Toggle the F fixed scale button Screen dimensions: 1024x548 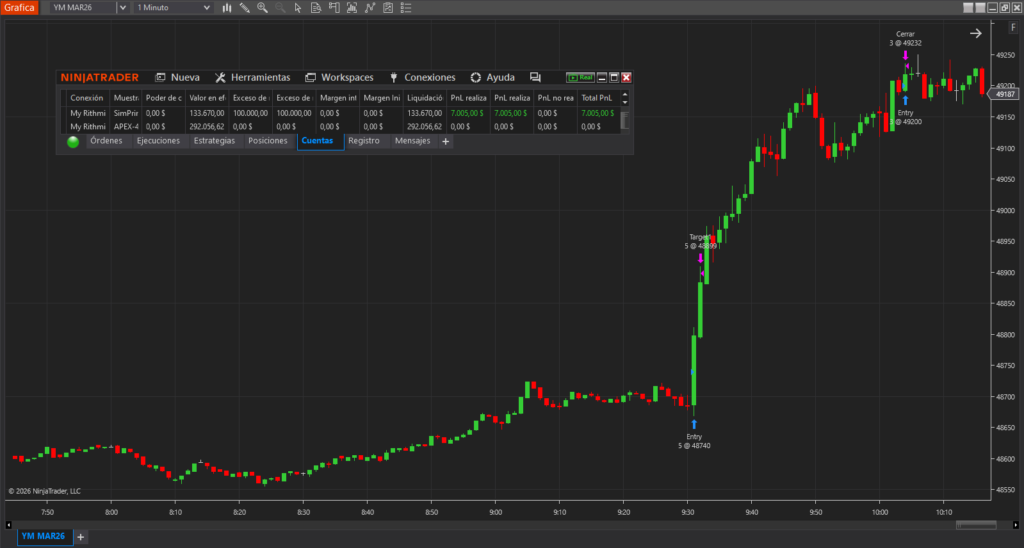pos(1012,26)
